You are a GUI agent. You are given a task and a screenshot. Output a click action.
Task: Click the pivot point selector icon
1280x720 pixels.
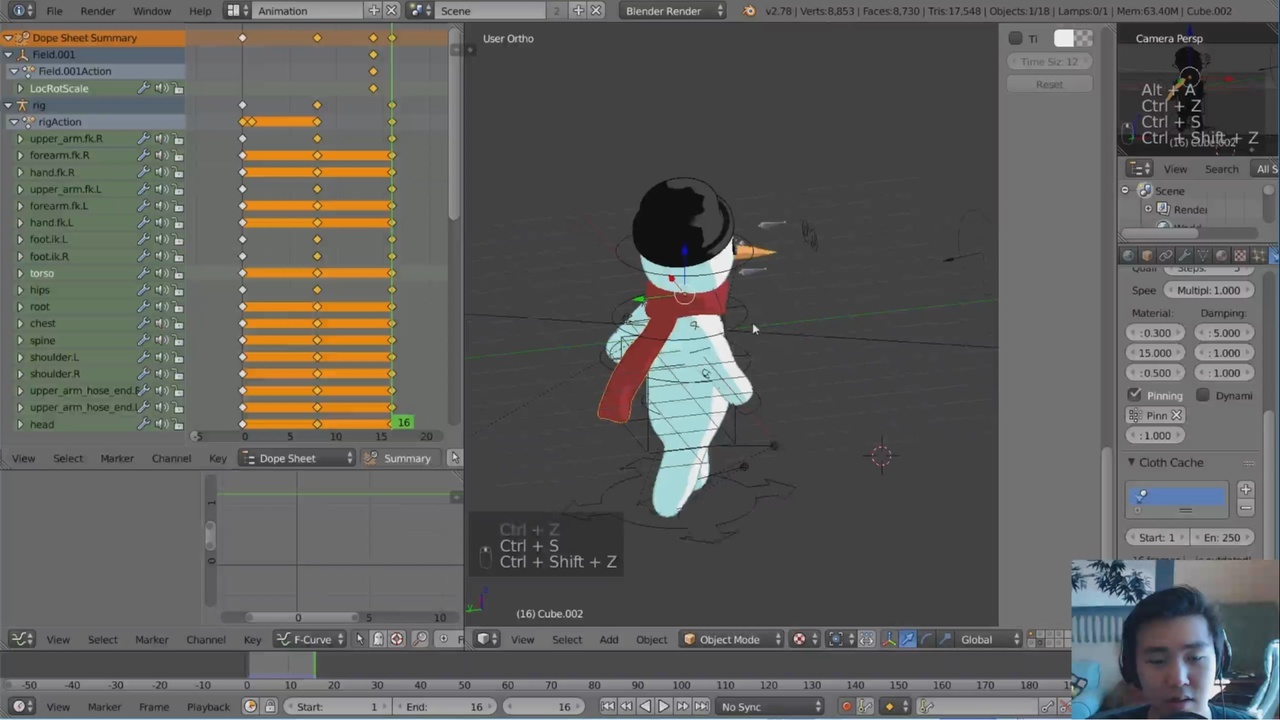tap(836, 640)
